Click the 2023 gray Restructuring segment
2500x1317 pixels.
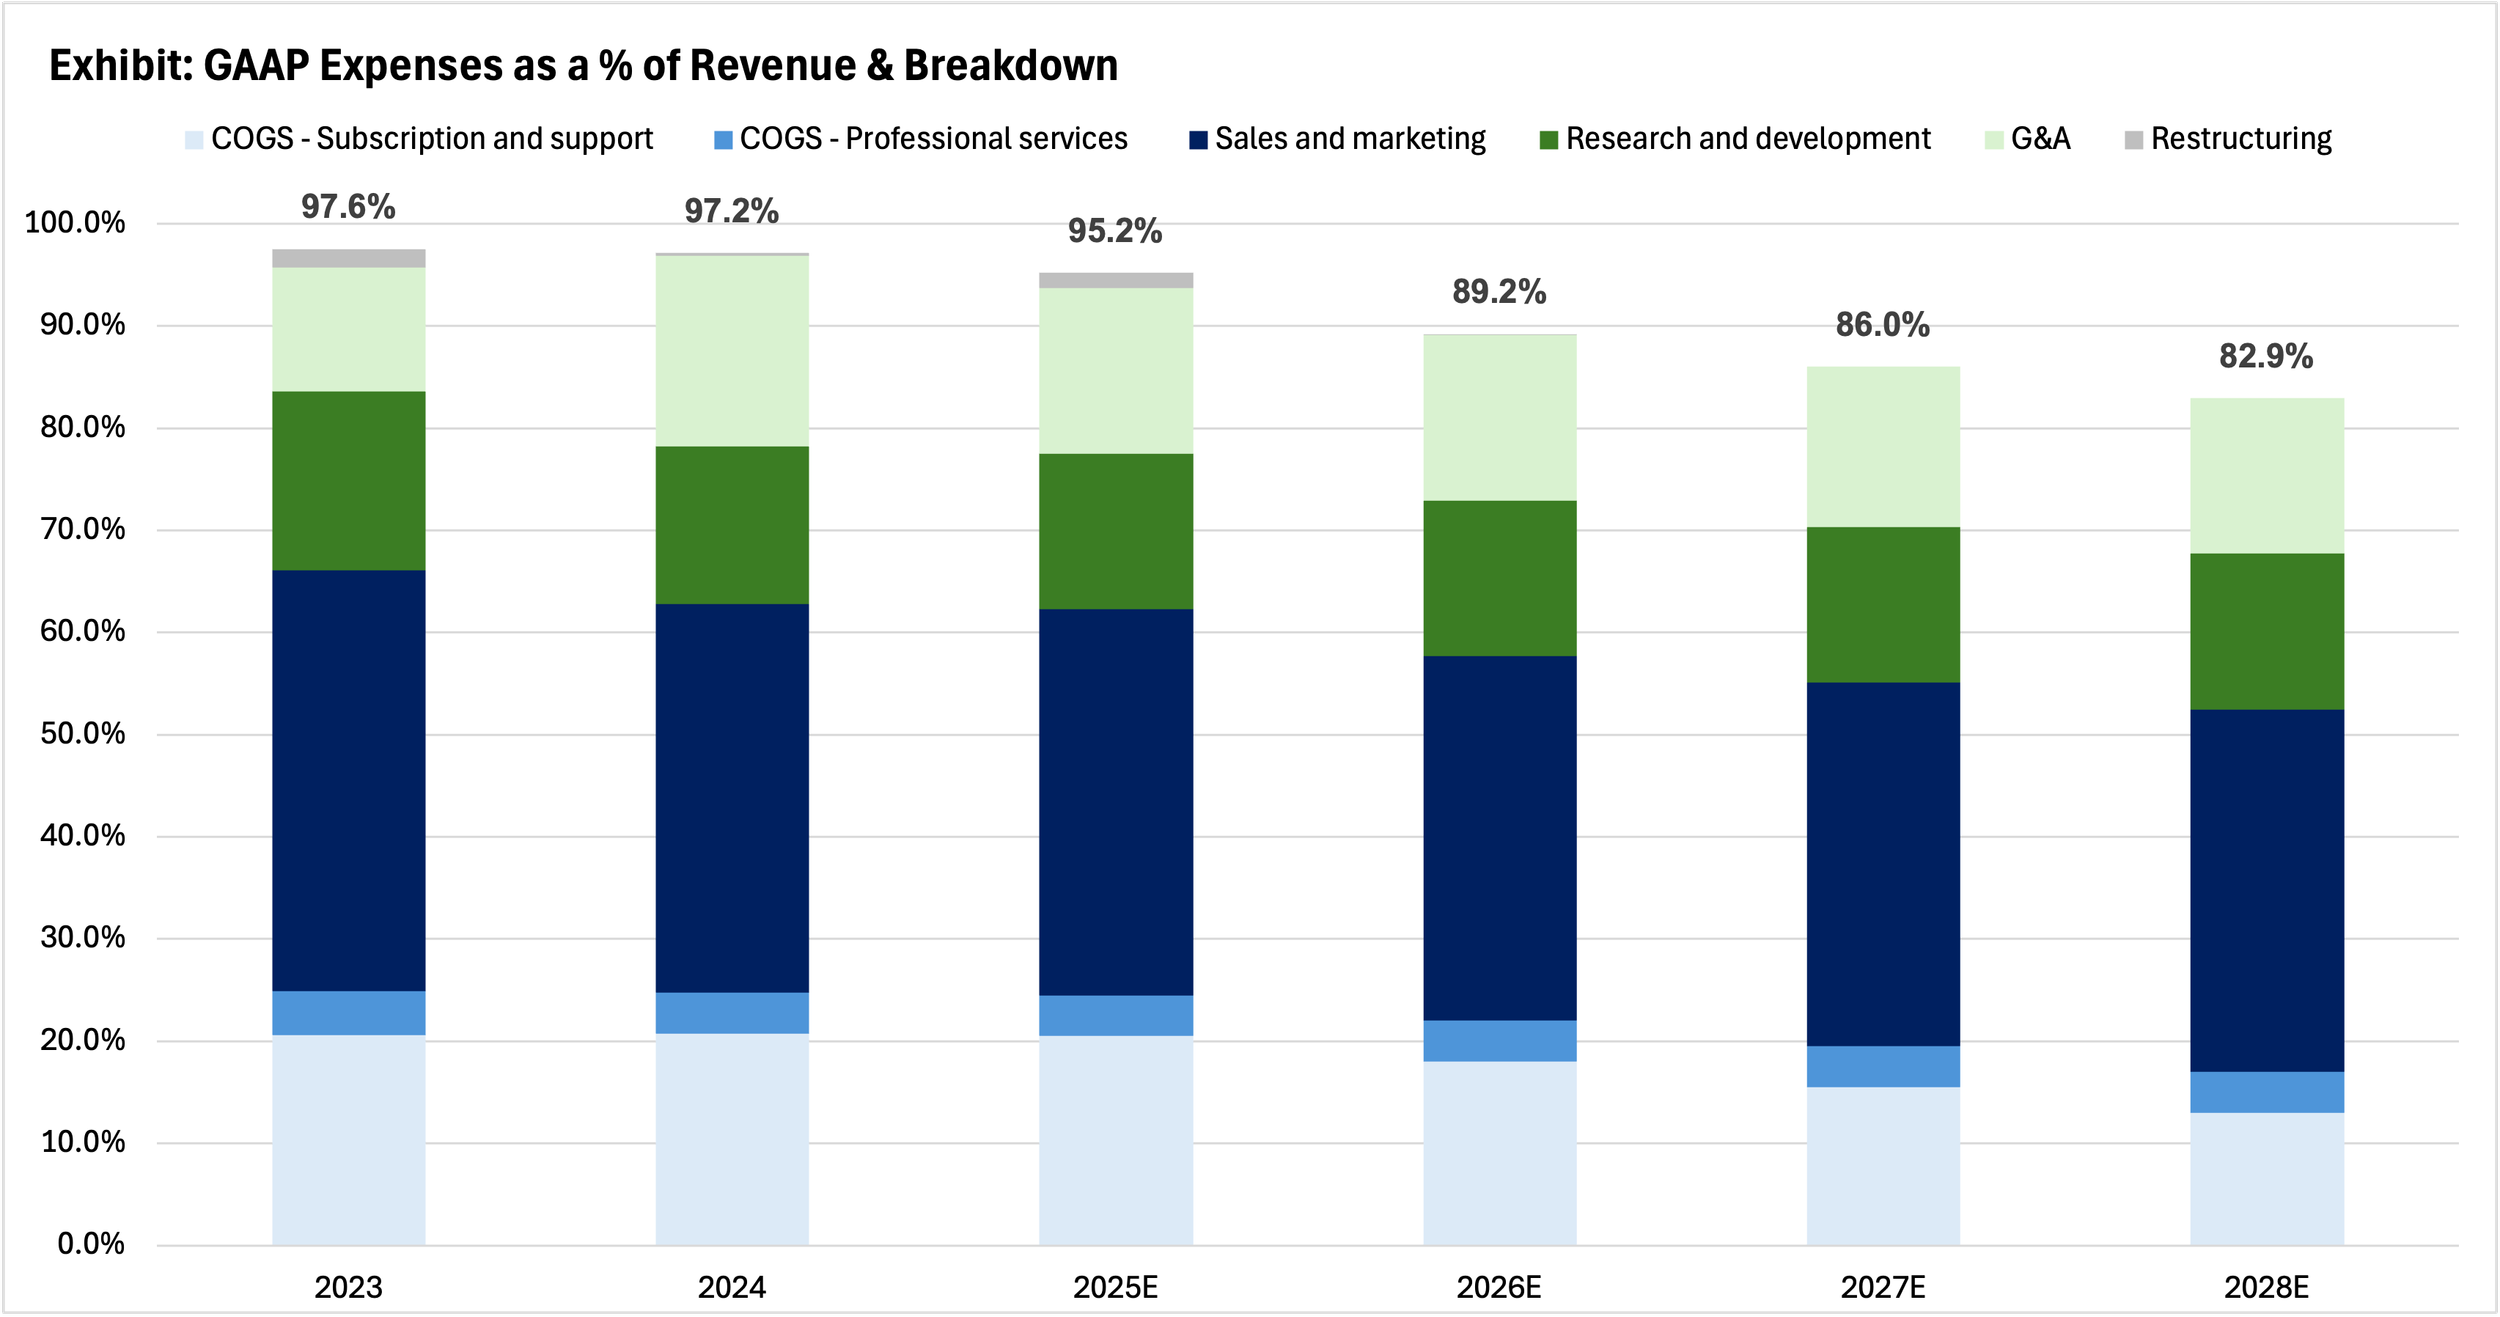point(348,258)
